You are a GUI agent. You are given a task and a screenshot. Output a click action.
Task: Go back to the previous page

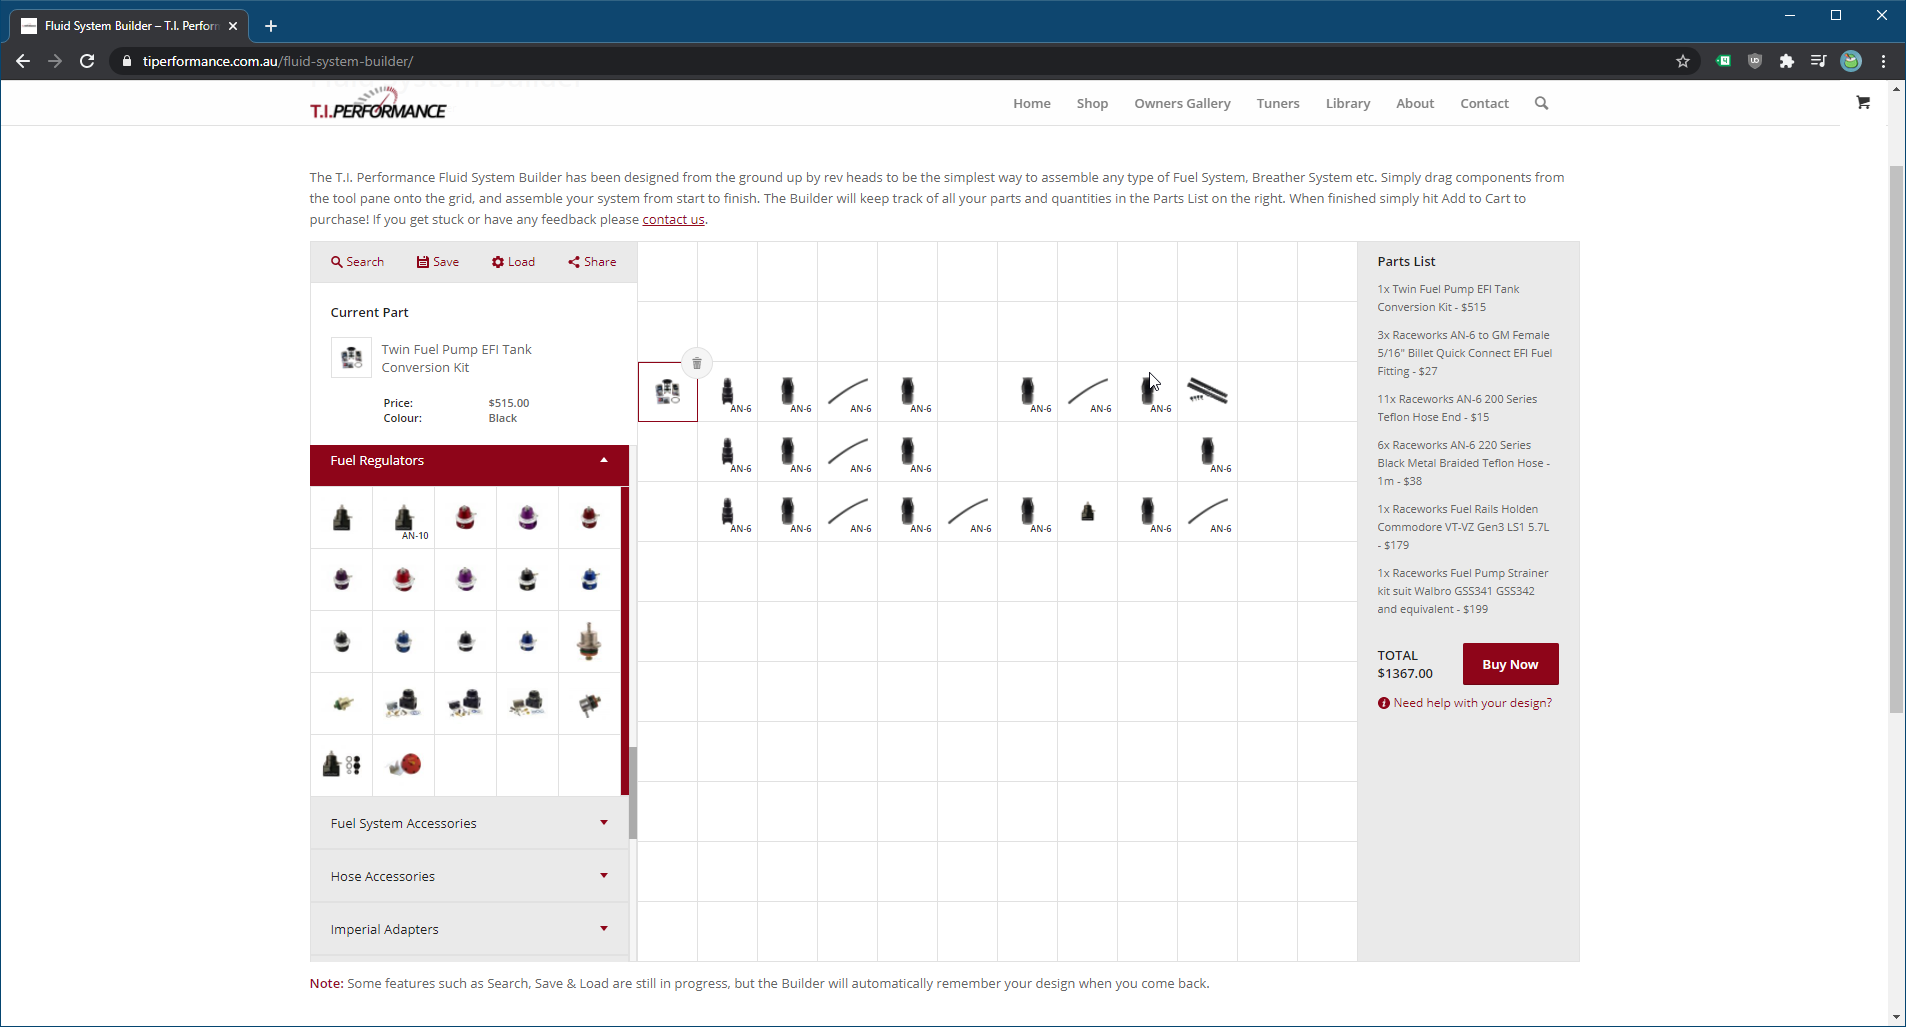[x=23, y=61]
